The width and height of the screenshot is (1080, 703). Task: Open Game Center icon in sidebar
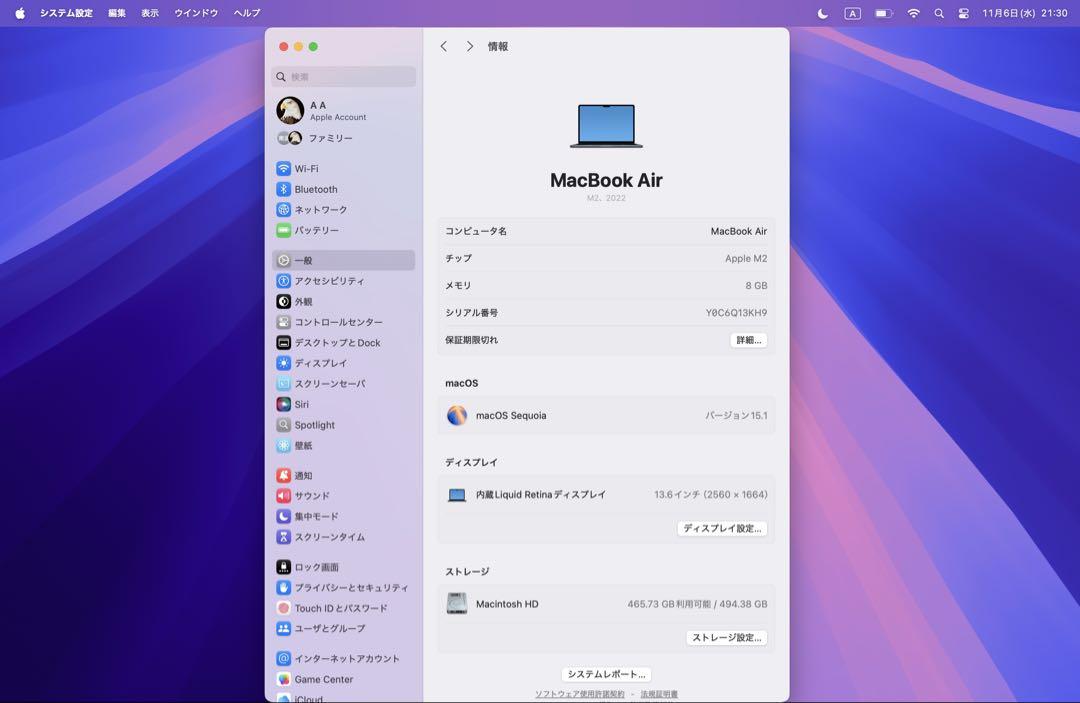click(283, 679)
